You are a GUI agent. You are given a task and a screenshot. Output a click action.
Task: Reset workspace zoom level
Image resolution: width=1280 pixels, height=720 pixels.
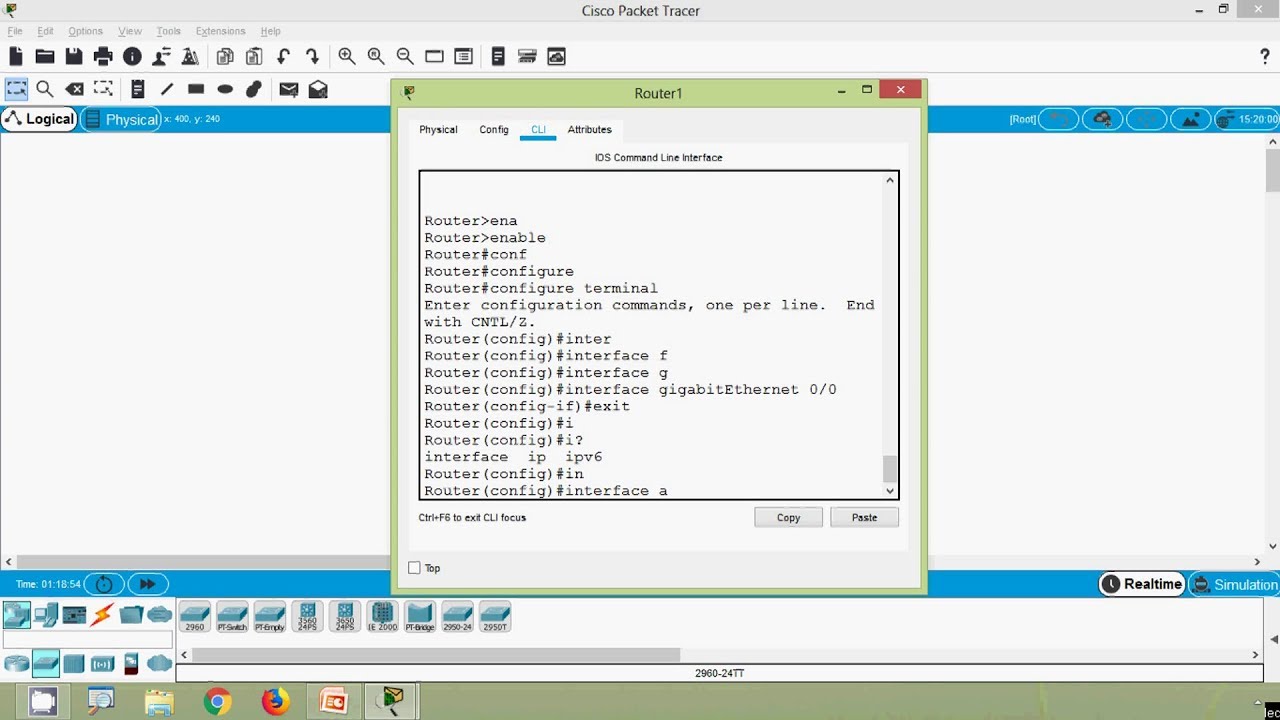tap(376, 57)
